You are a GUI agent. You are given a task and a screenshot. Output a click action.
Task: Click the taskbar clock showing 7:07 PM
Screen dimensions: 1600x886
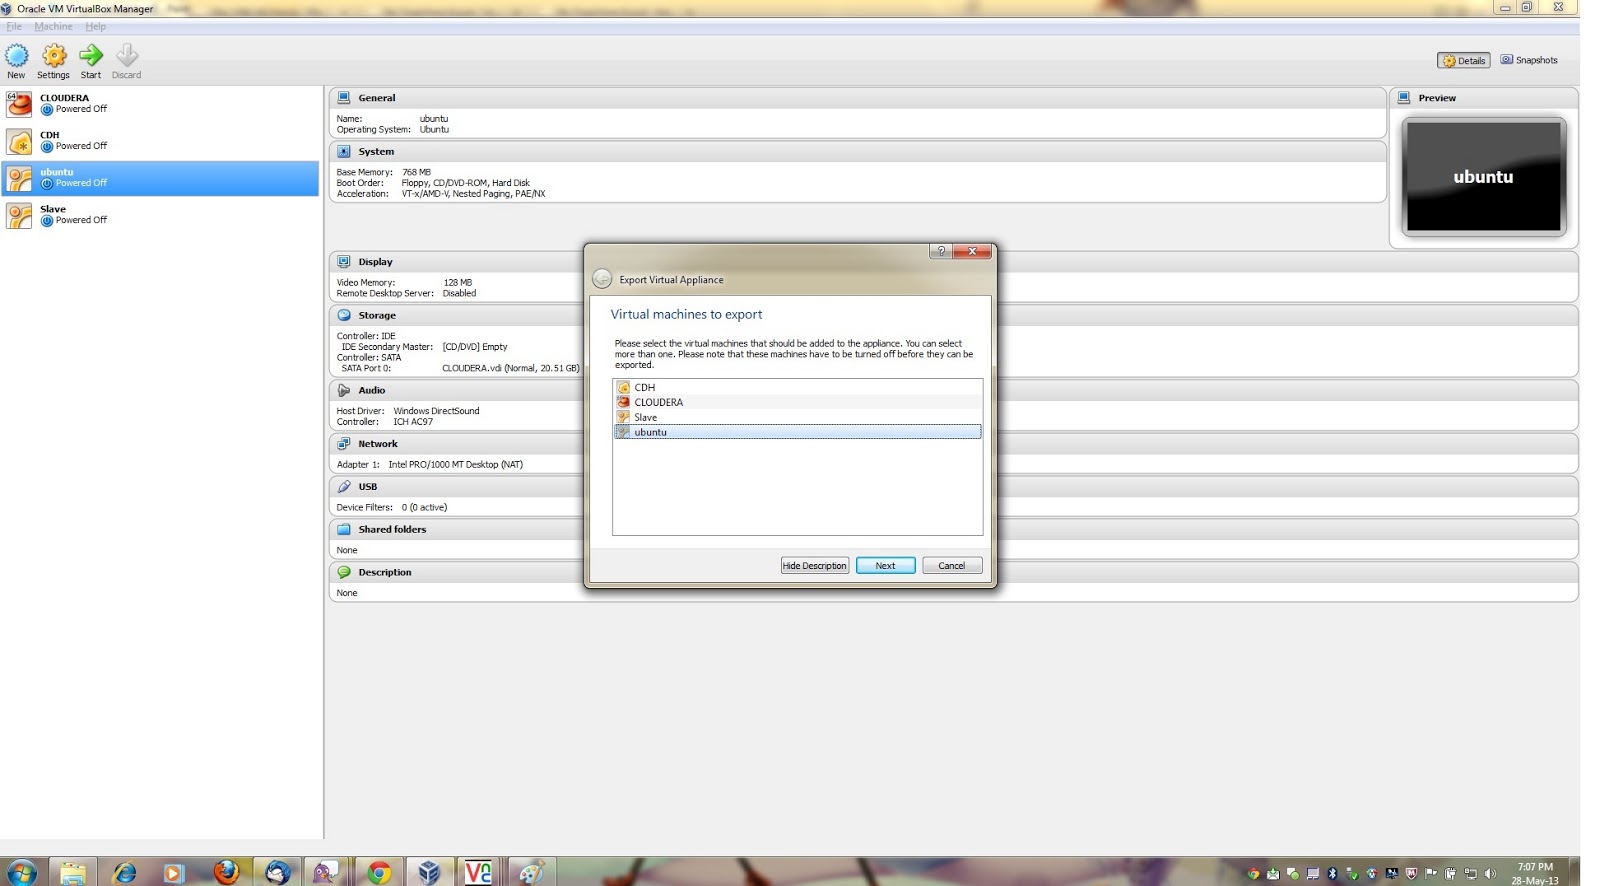coord(1535,873)
